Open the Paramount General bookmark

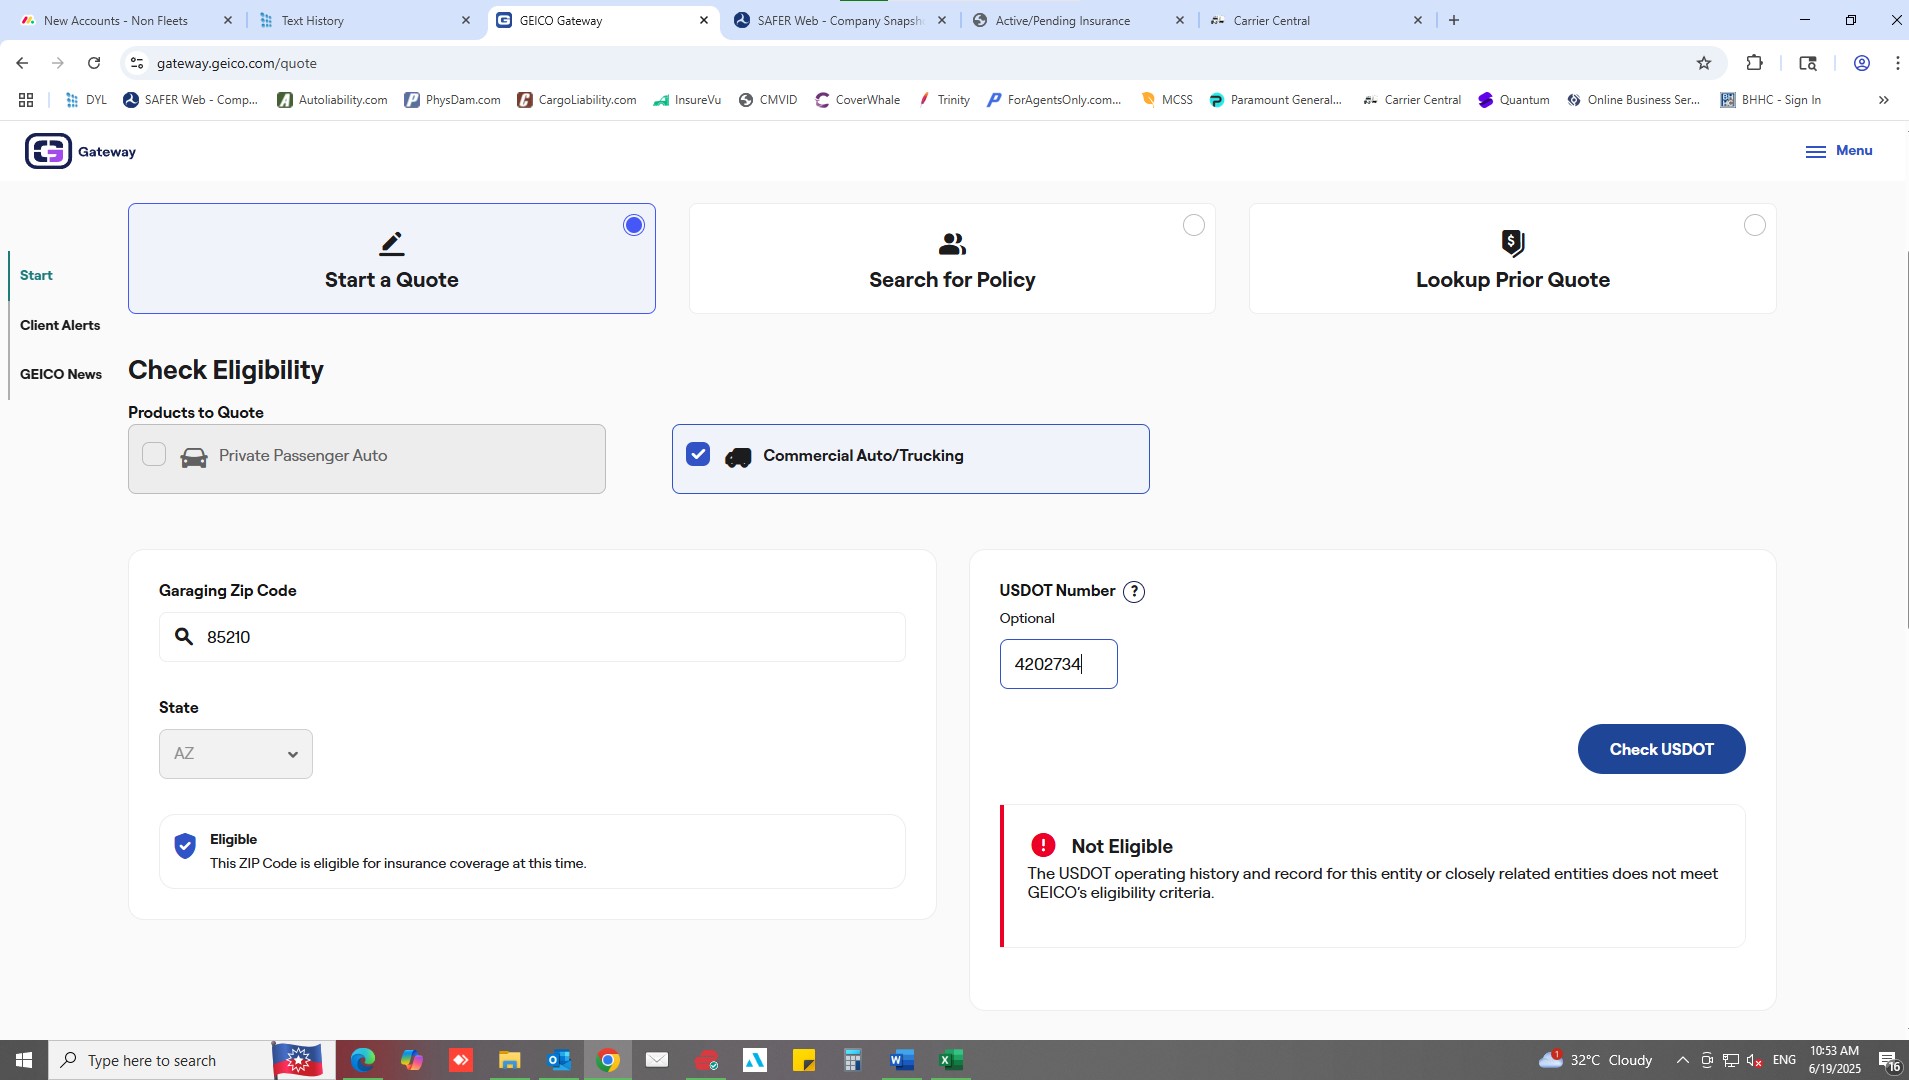point(1275,100)
